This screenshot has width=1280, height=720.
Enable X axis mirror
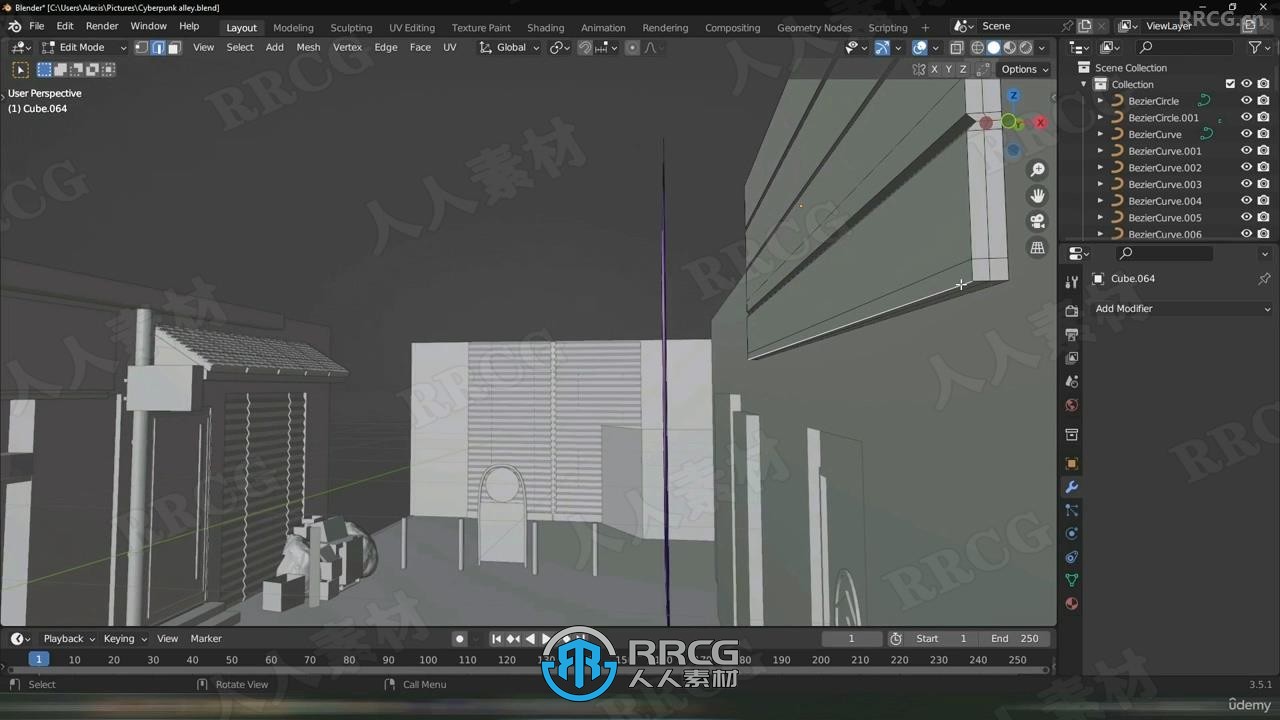tap(935, 69)
